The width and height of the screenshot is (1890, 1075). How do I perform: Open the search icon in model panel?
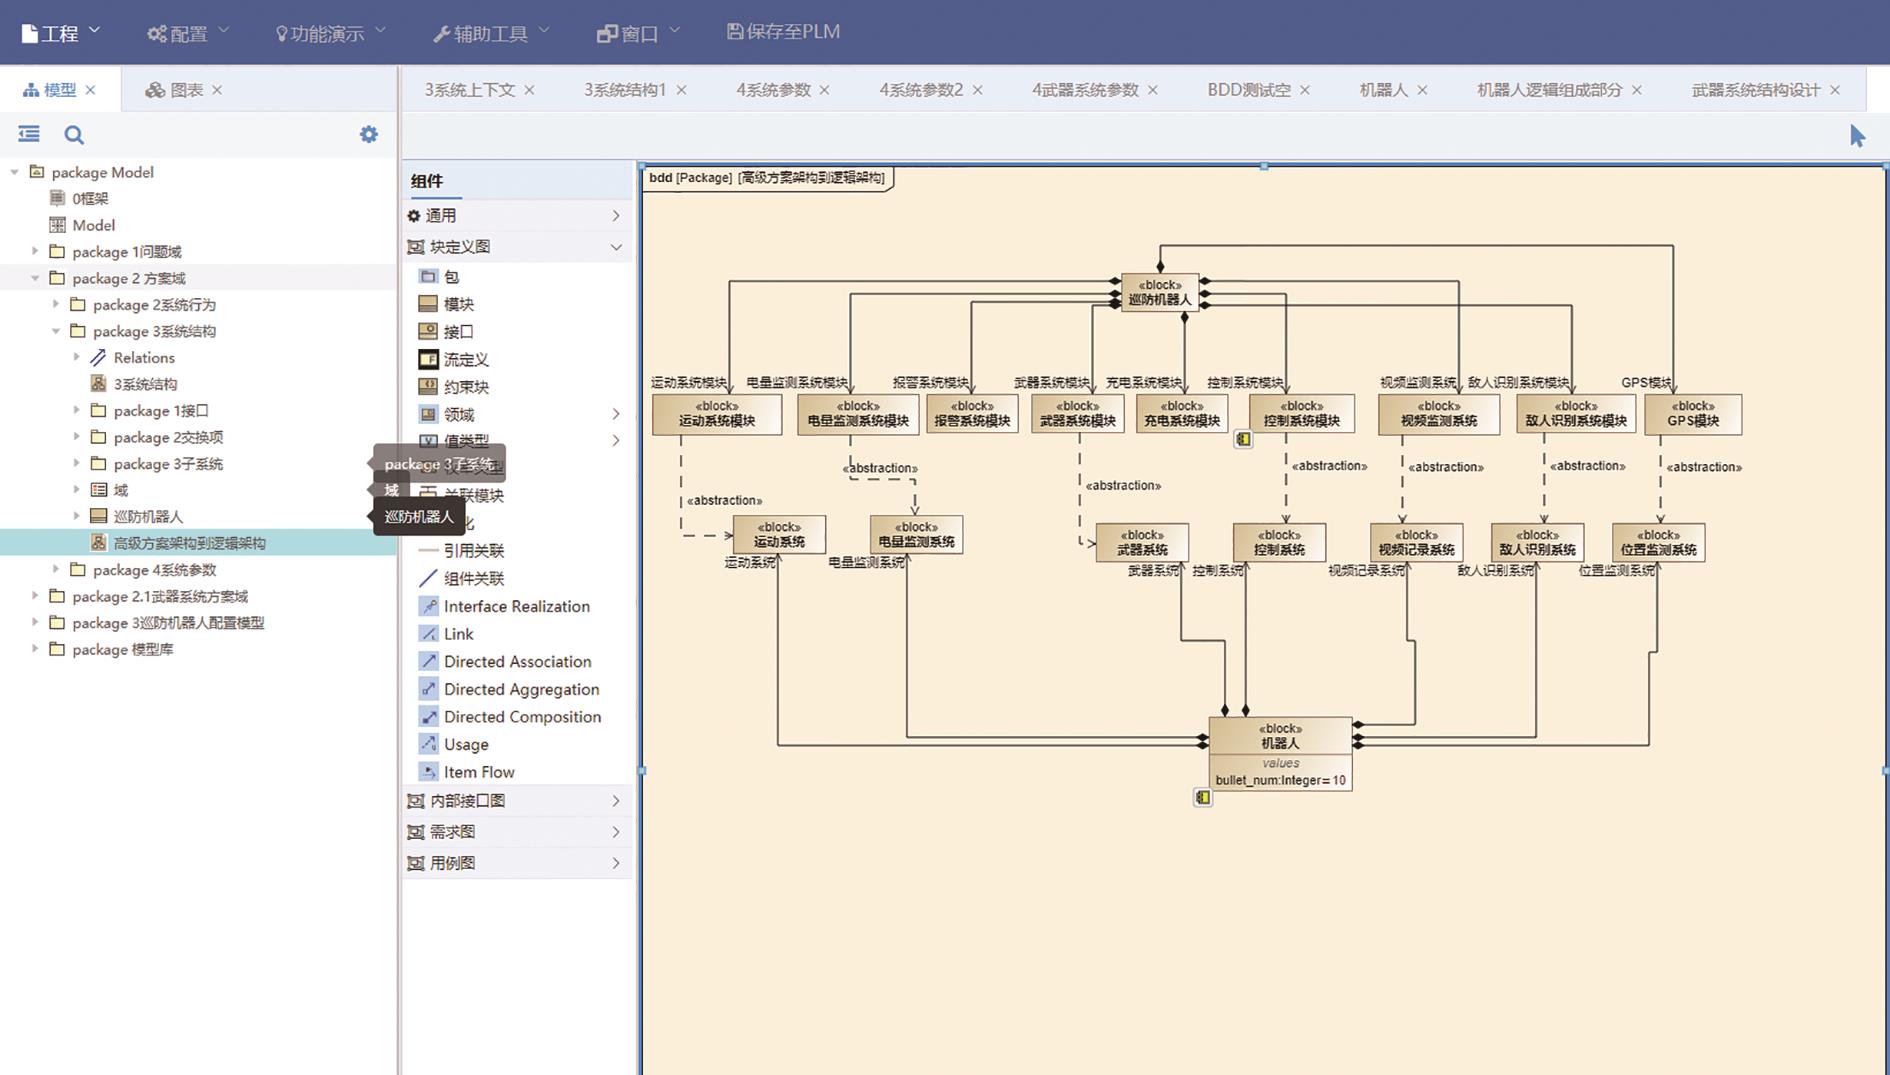[74, 134]
